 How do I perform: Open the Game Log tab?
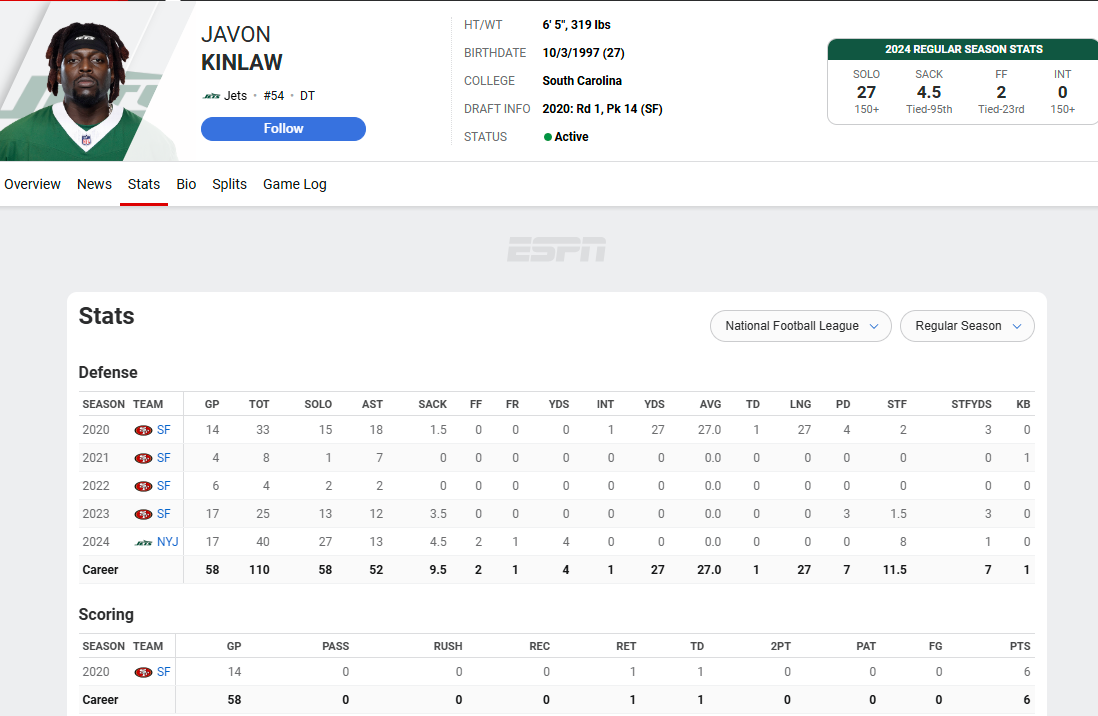[x=295, y=184]
